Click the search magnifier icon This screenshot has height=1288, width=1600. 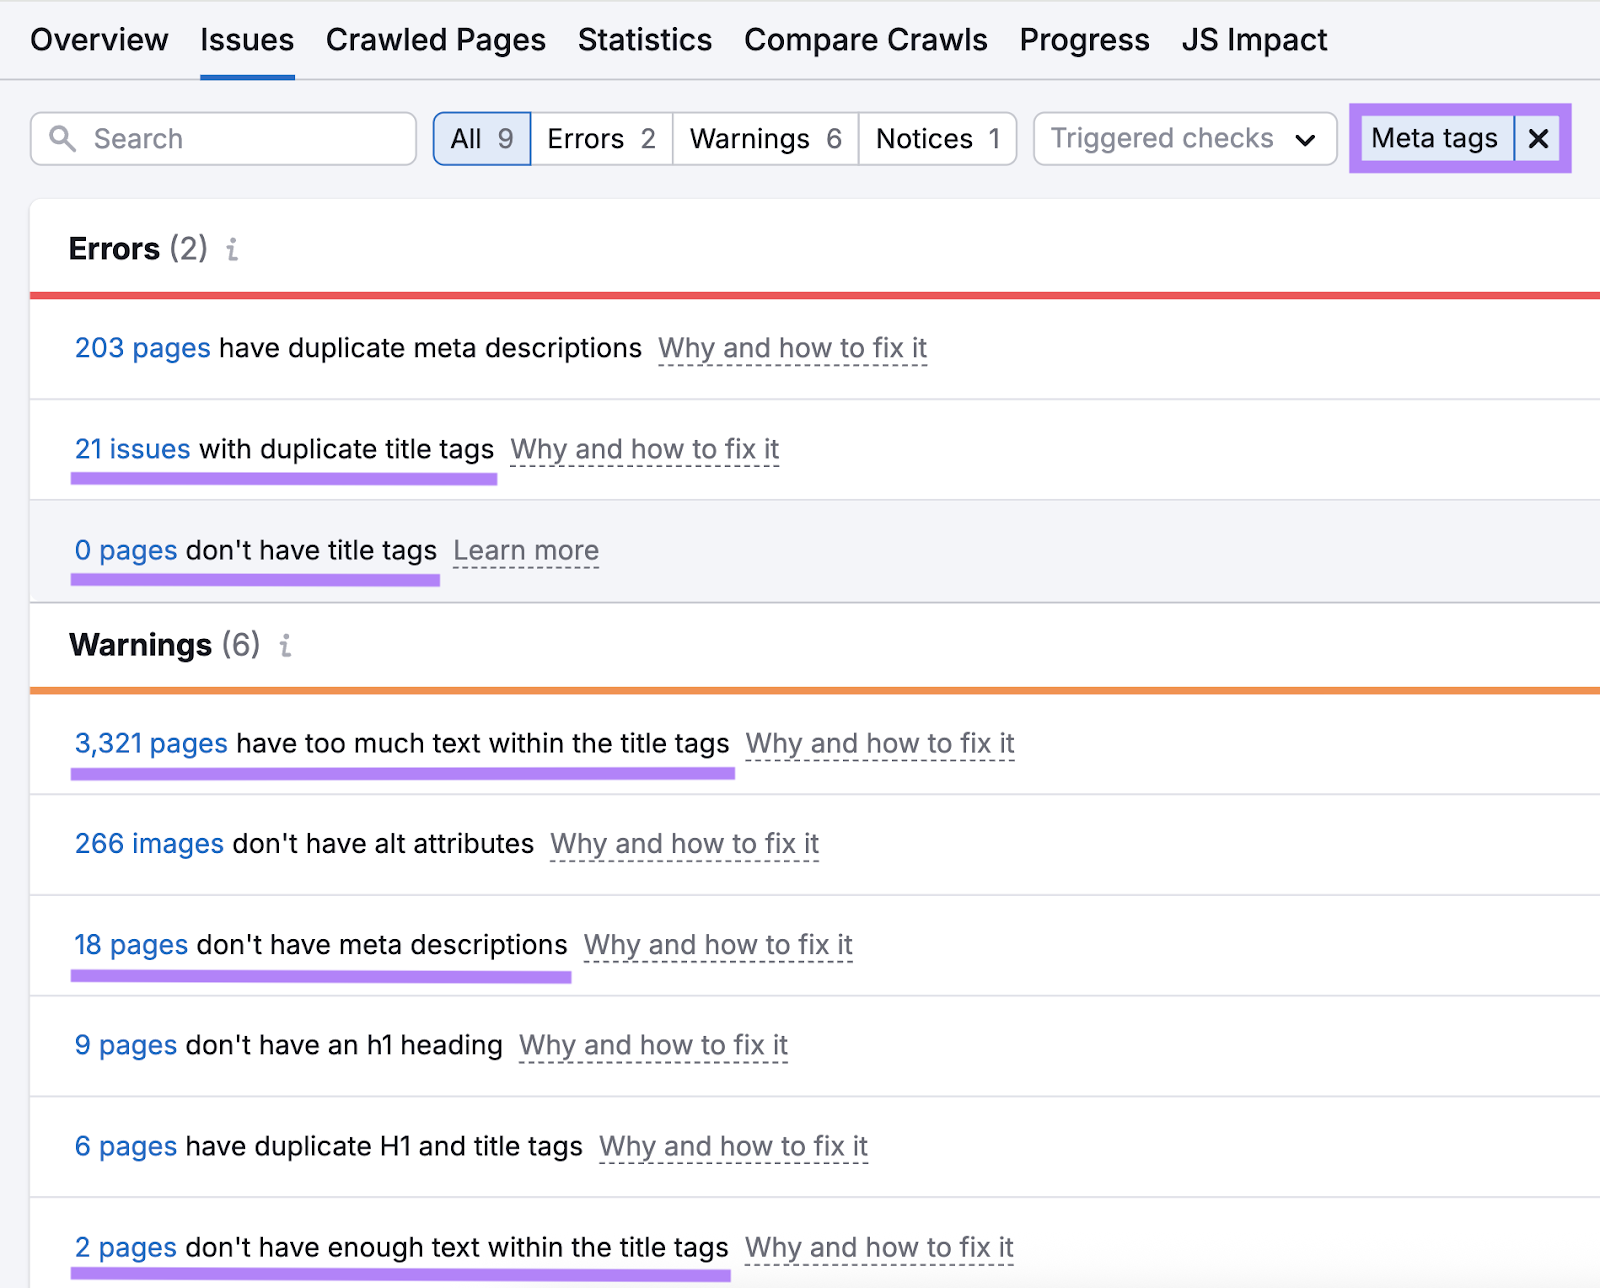pyautogui.click(x=62, y=139)
